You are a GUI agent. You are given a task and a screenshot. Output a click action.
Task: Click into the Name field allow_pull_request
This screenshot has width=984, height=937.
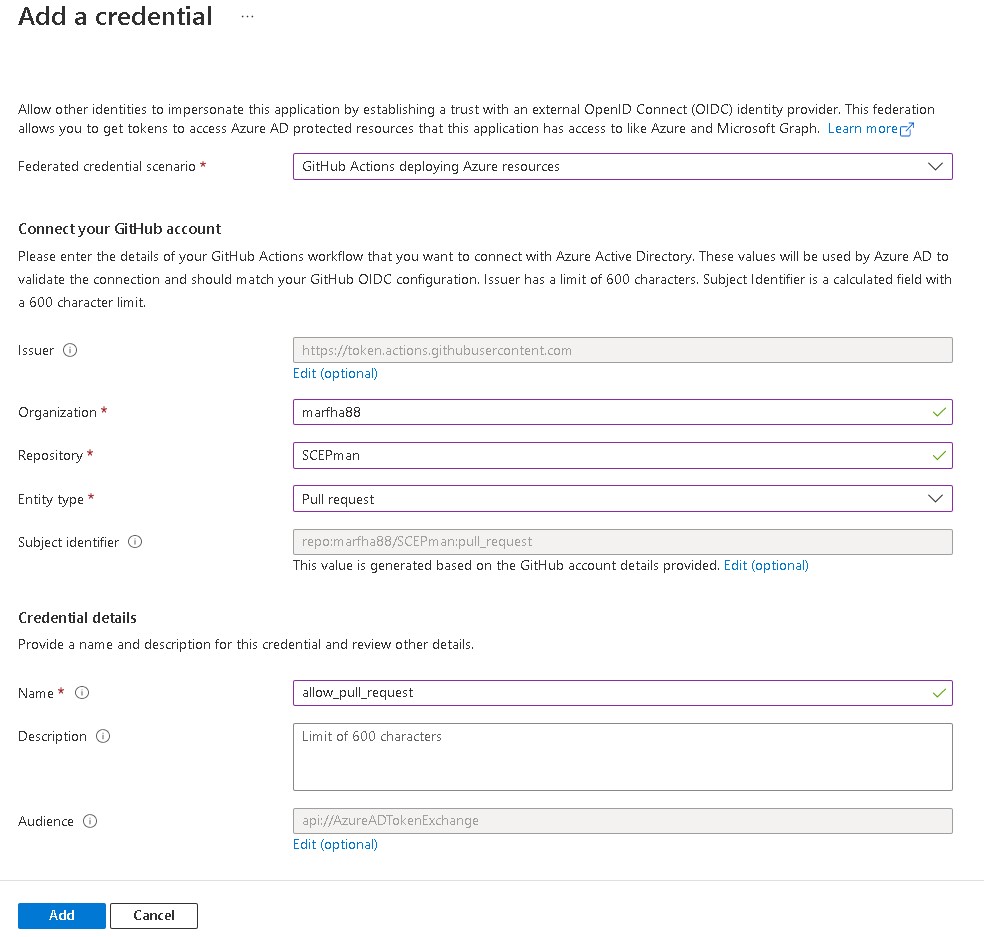point(610,692)
